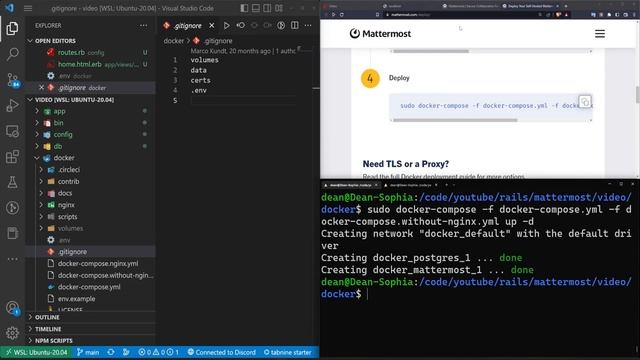Open Customize Layout icon in title bar

(279, 8)
